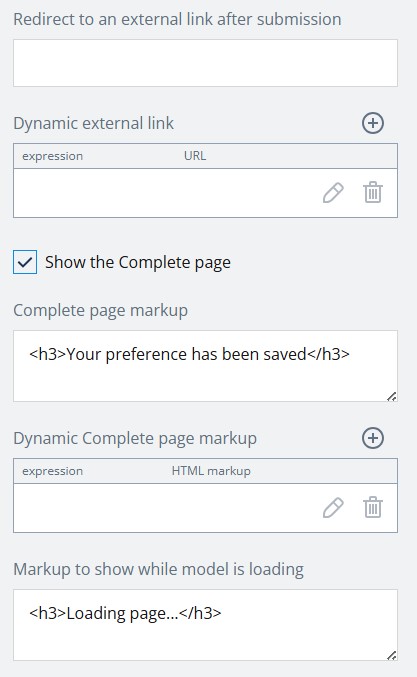Click the 'Markup to show while model is loading' label

pos(158,569)
